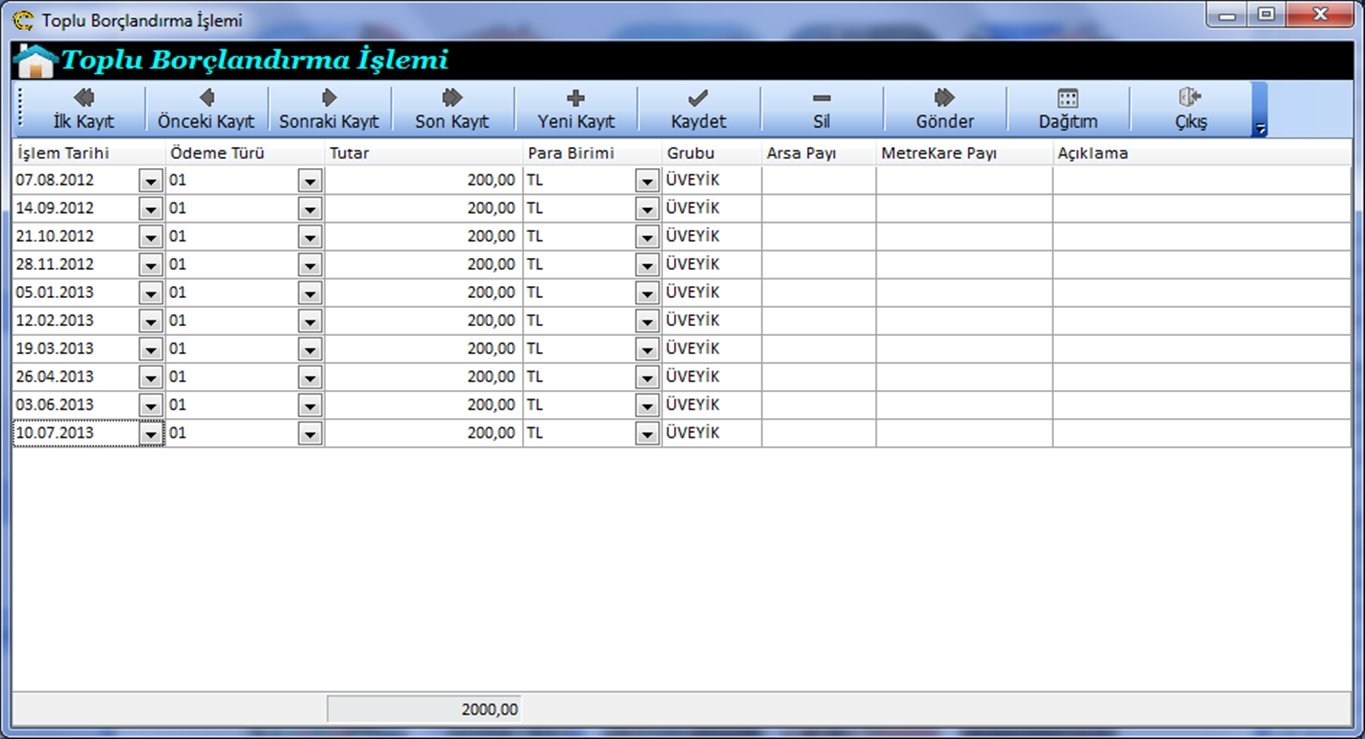1365x739 pixels.
Task: Expand the toolbar overflow arrow
Action: point(1260,128)
